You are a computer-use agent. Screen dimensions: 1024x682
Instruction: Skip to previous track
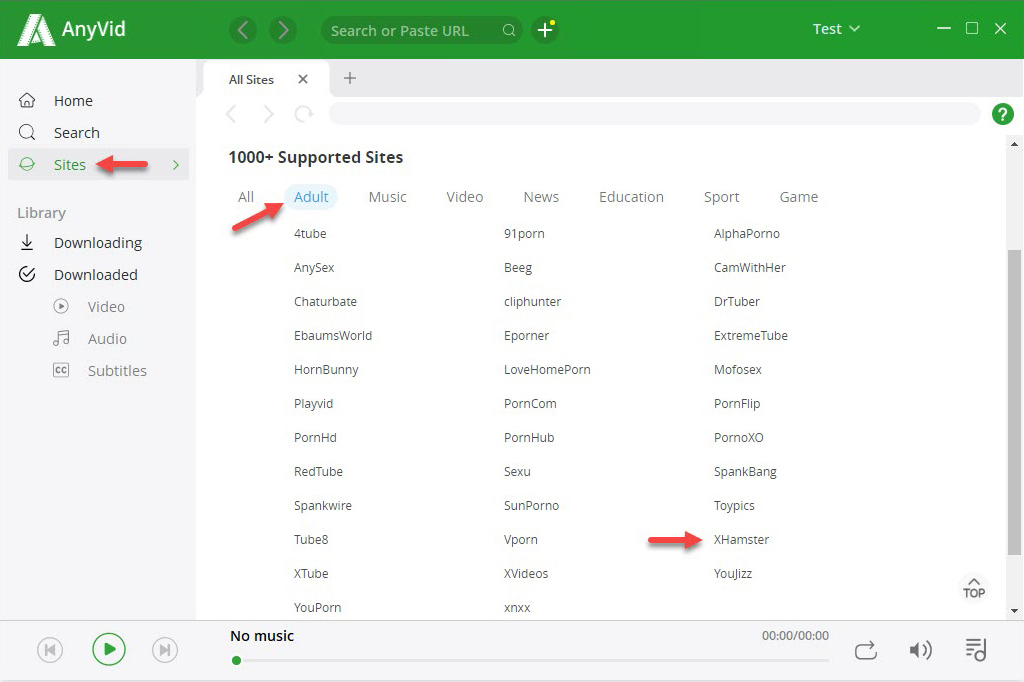point(50,650)
